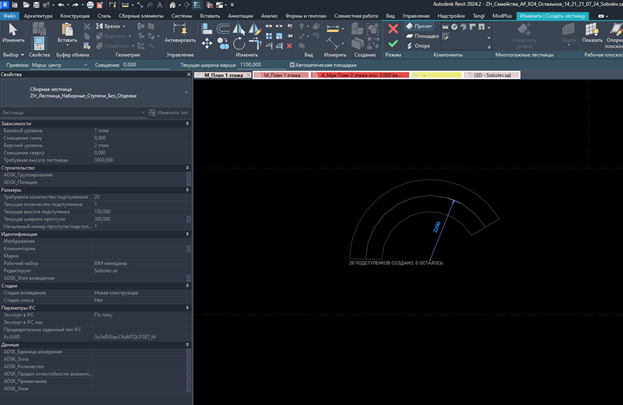
Task: Expand the components gallery arrow
Action: (x=489, y=47)
